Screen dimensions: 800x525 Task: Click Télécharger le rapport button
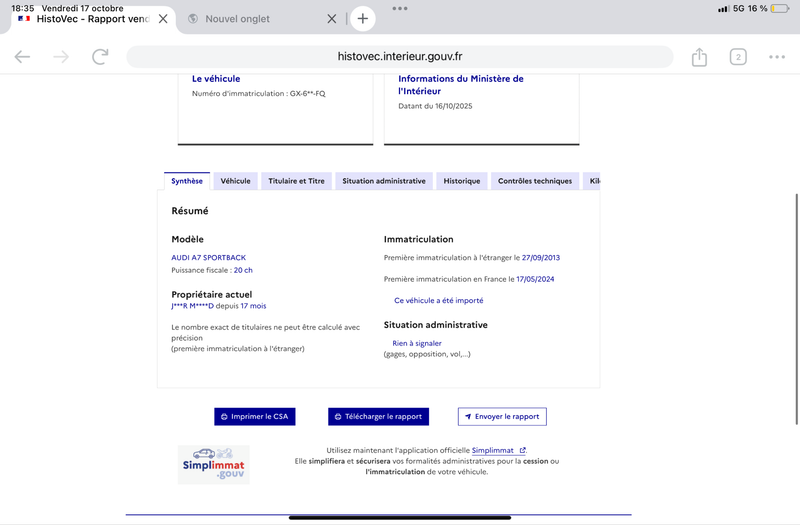pyautogui.click(x=378, y=416)
